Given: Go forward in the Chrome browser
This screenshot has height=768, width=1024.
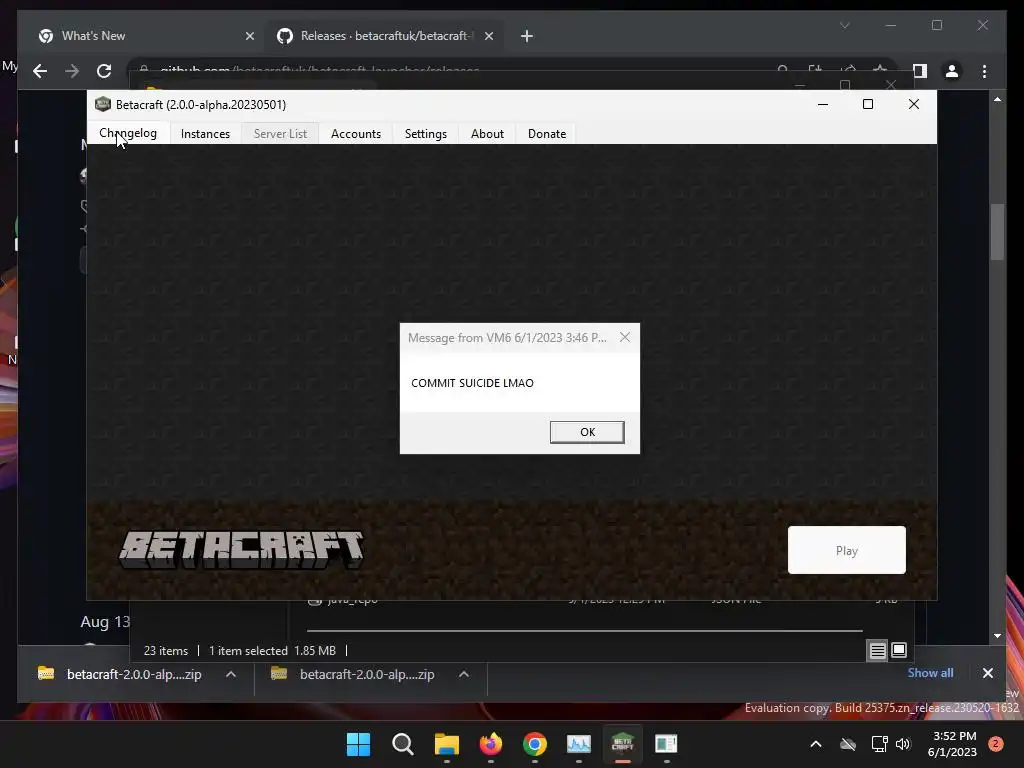Looking at the screenshot, I should 72,71.
